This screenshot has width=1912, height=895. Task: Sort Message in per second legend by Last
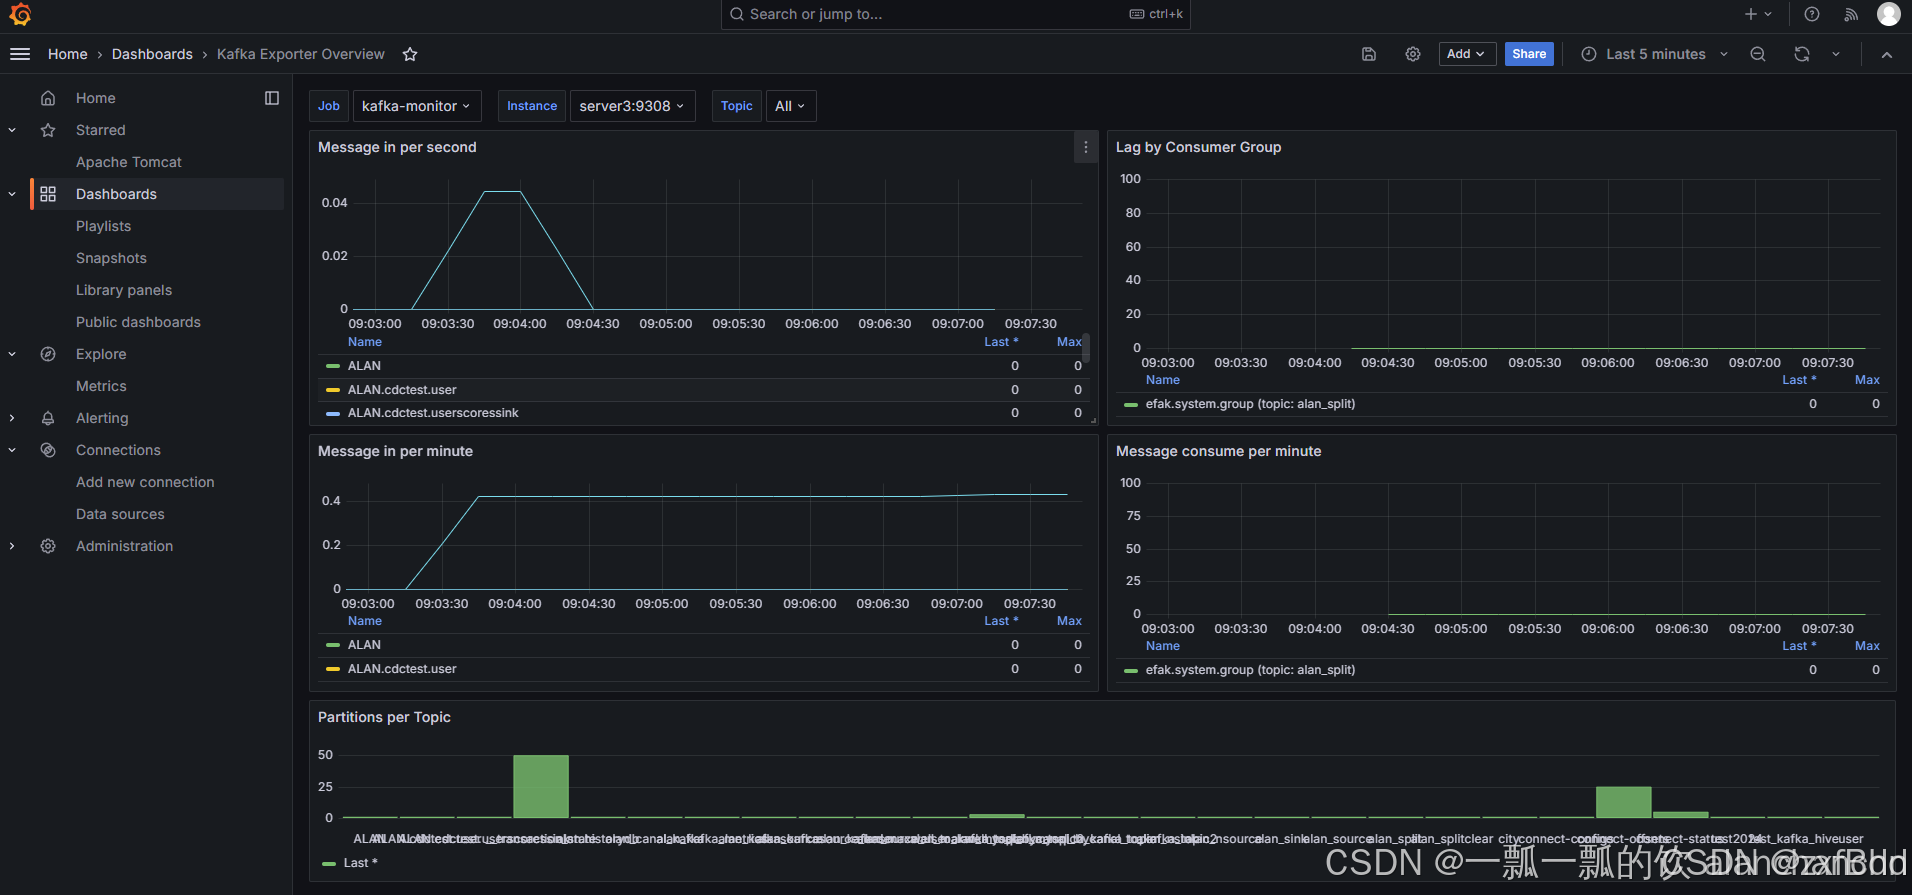click(x=1001, y=342)
